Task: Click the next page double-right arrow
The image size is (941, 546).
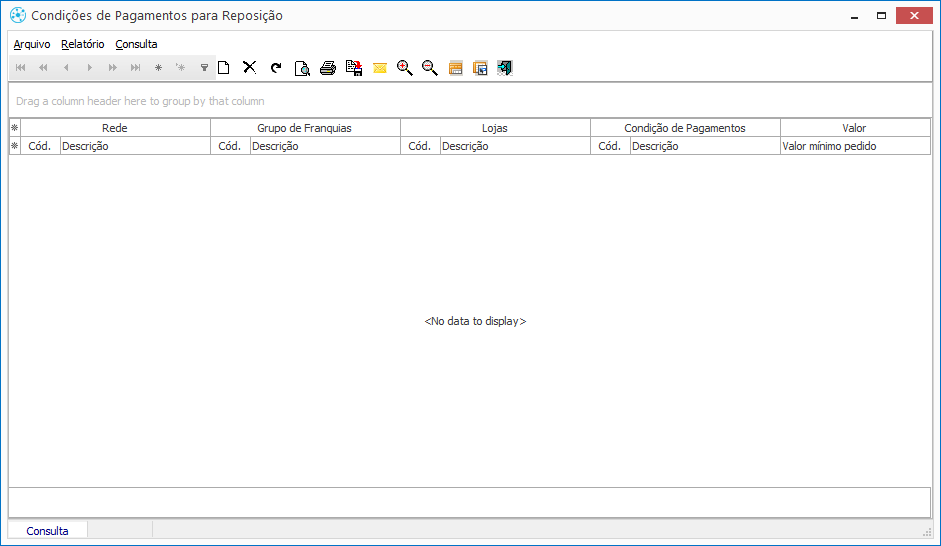Action: tap(112, 68)
